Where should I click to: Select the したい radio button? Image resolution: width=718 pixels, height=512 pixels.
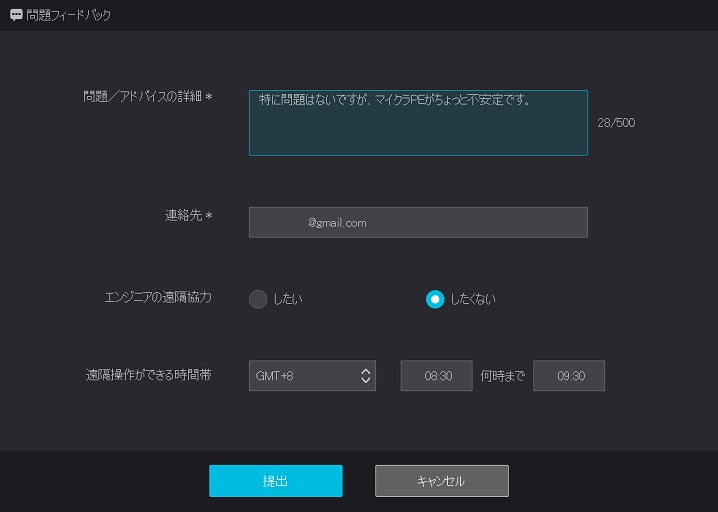(x=258, y=299)
